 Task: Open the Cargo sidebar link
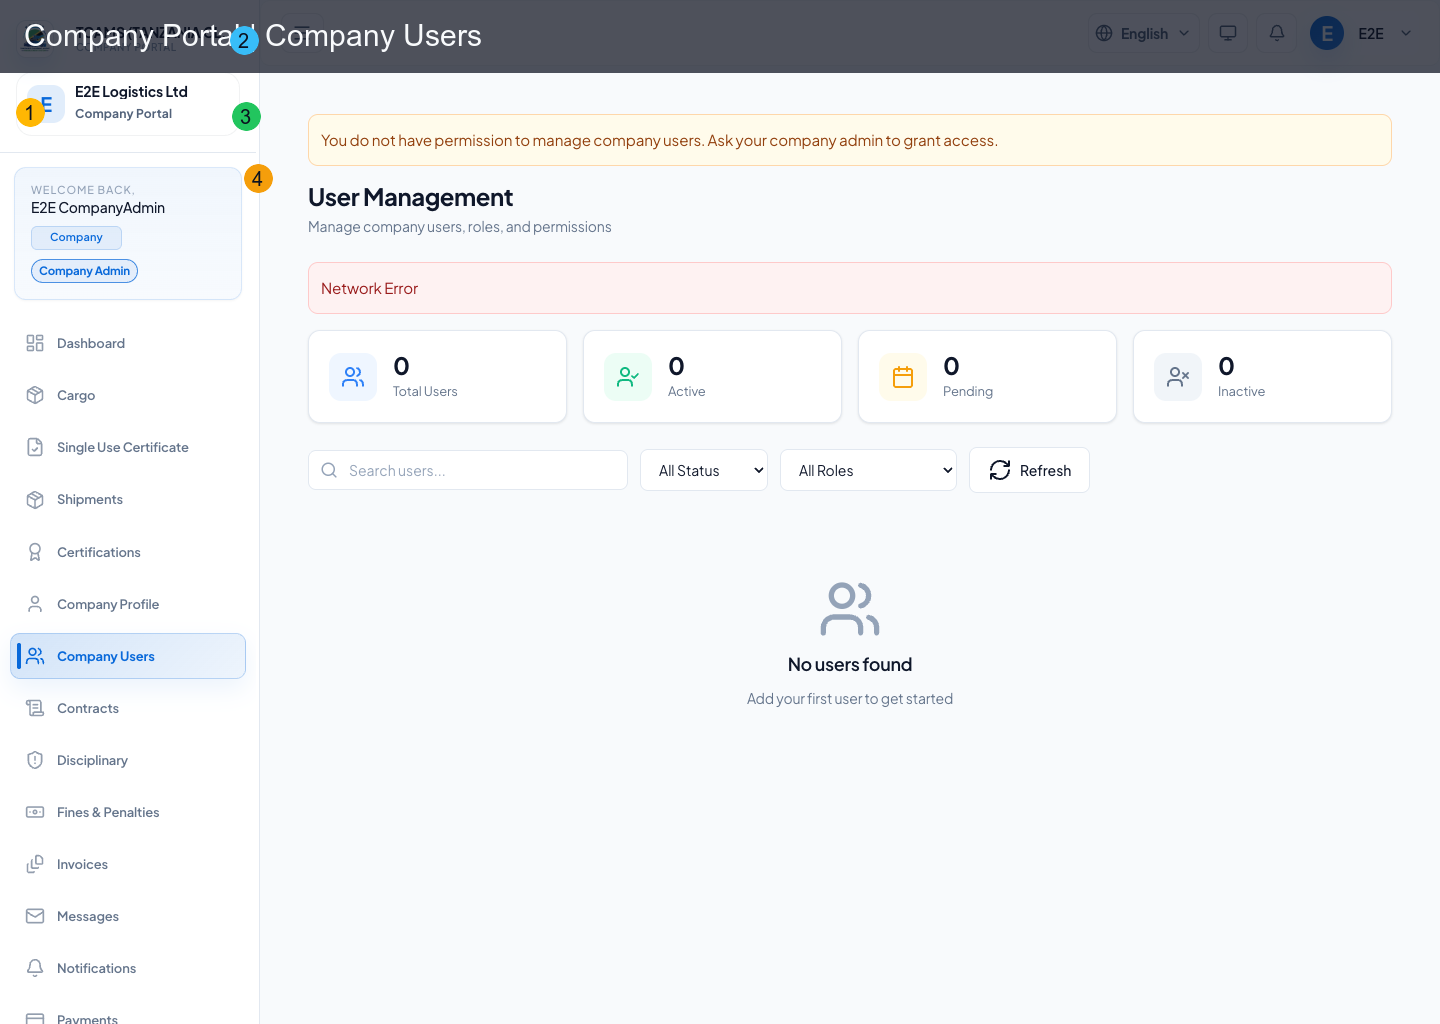coord(128,395)
